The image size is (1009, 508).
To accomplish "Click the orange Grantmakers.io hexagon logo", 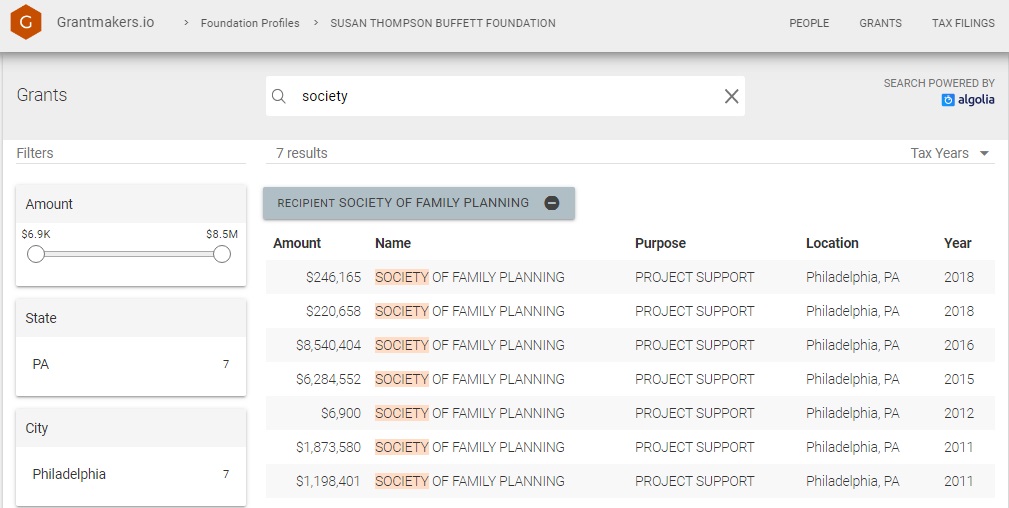I will pyautogui.click(x=26, y=22).
